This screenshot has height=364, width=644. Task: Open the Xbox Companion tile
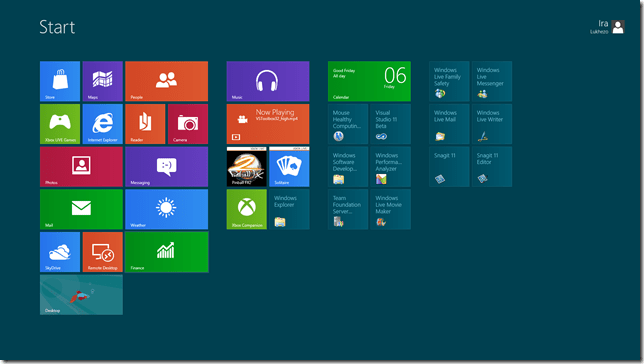point(246,209)
